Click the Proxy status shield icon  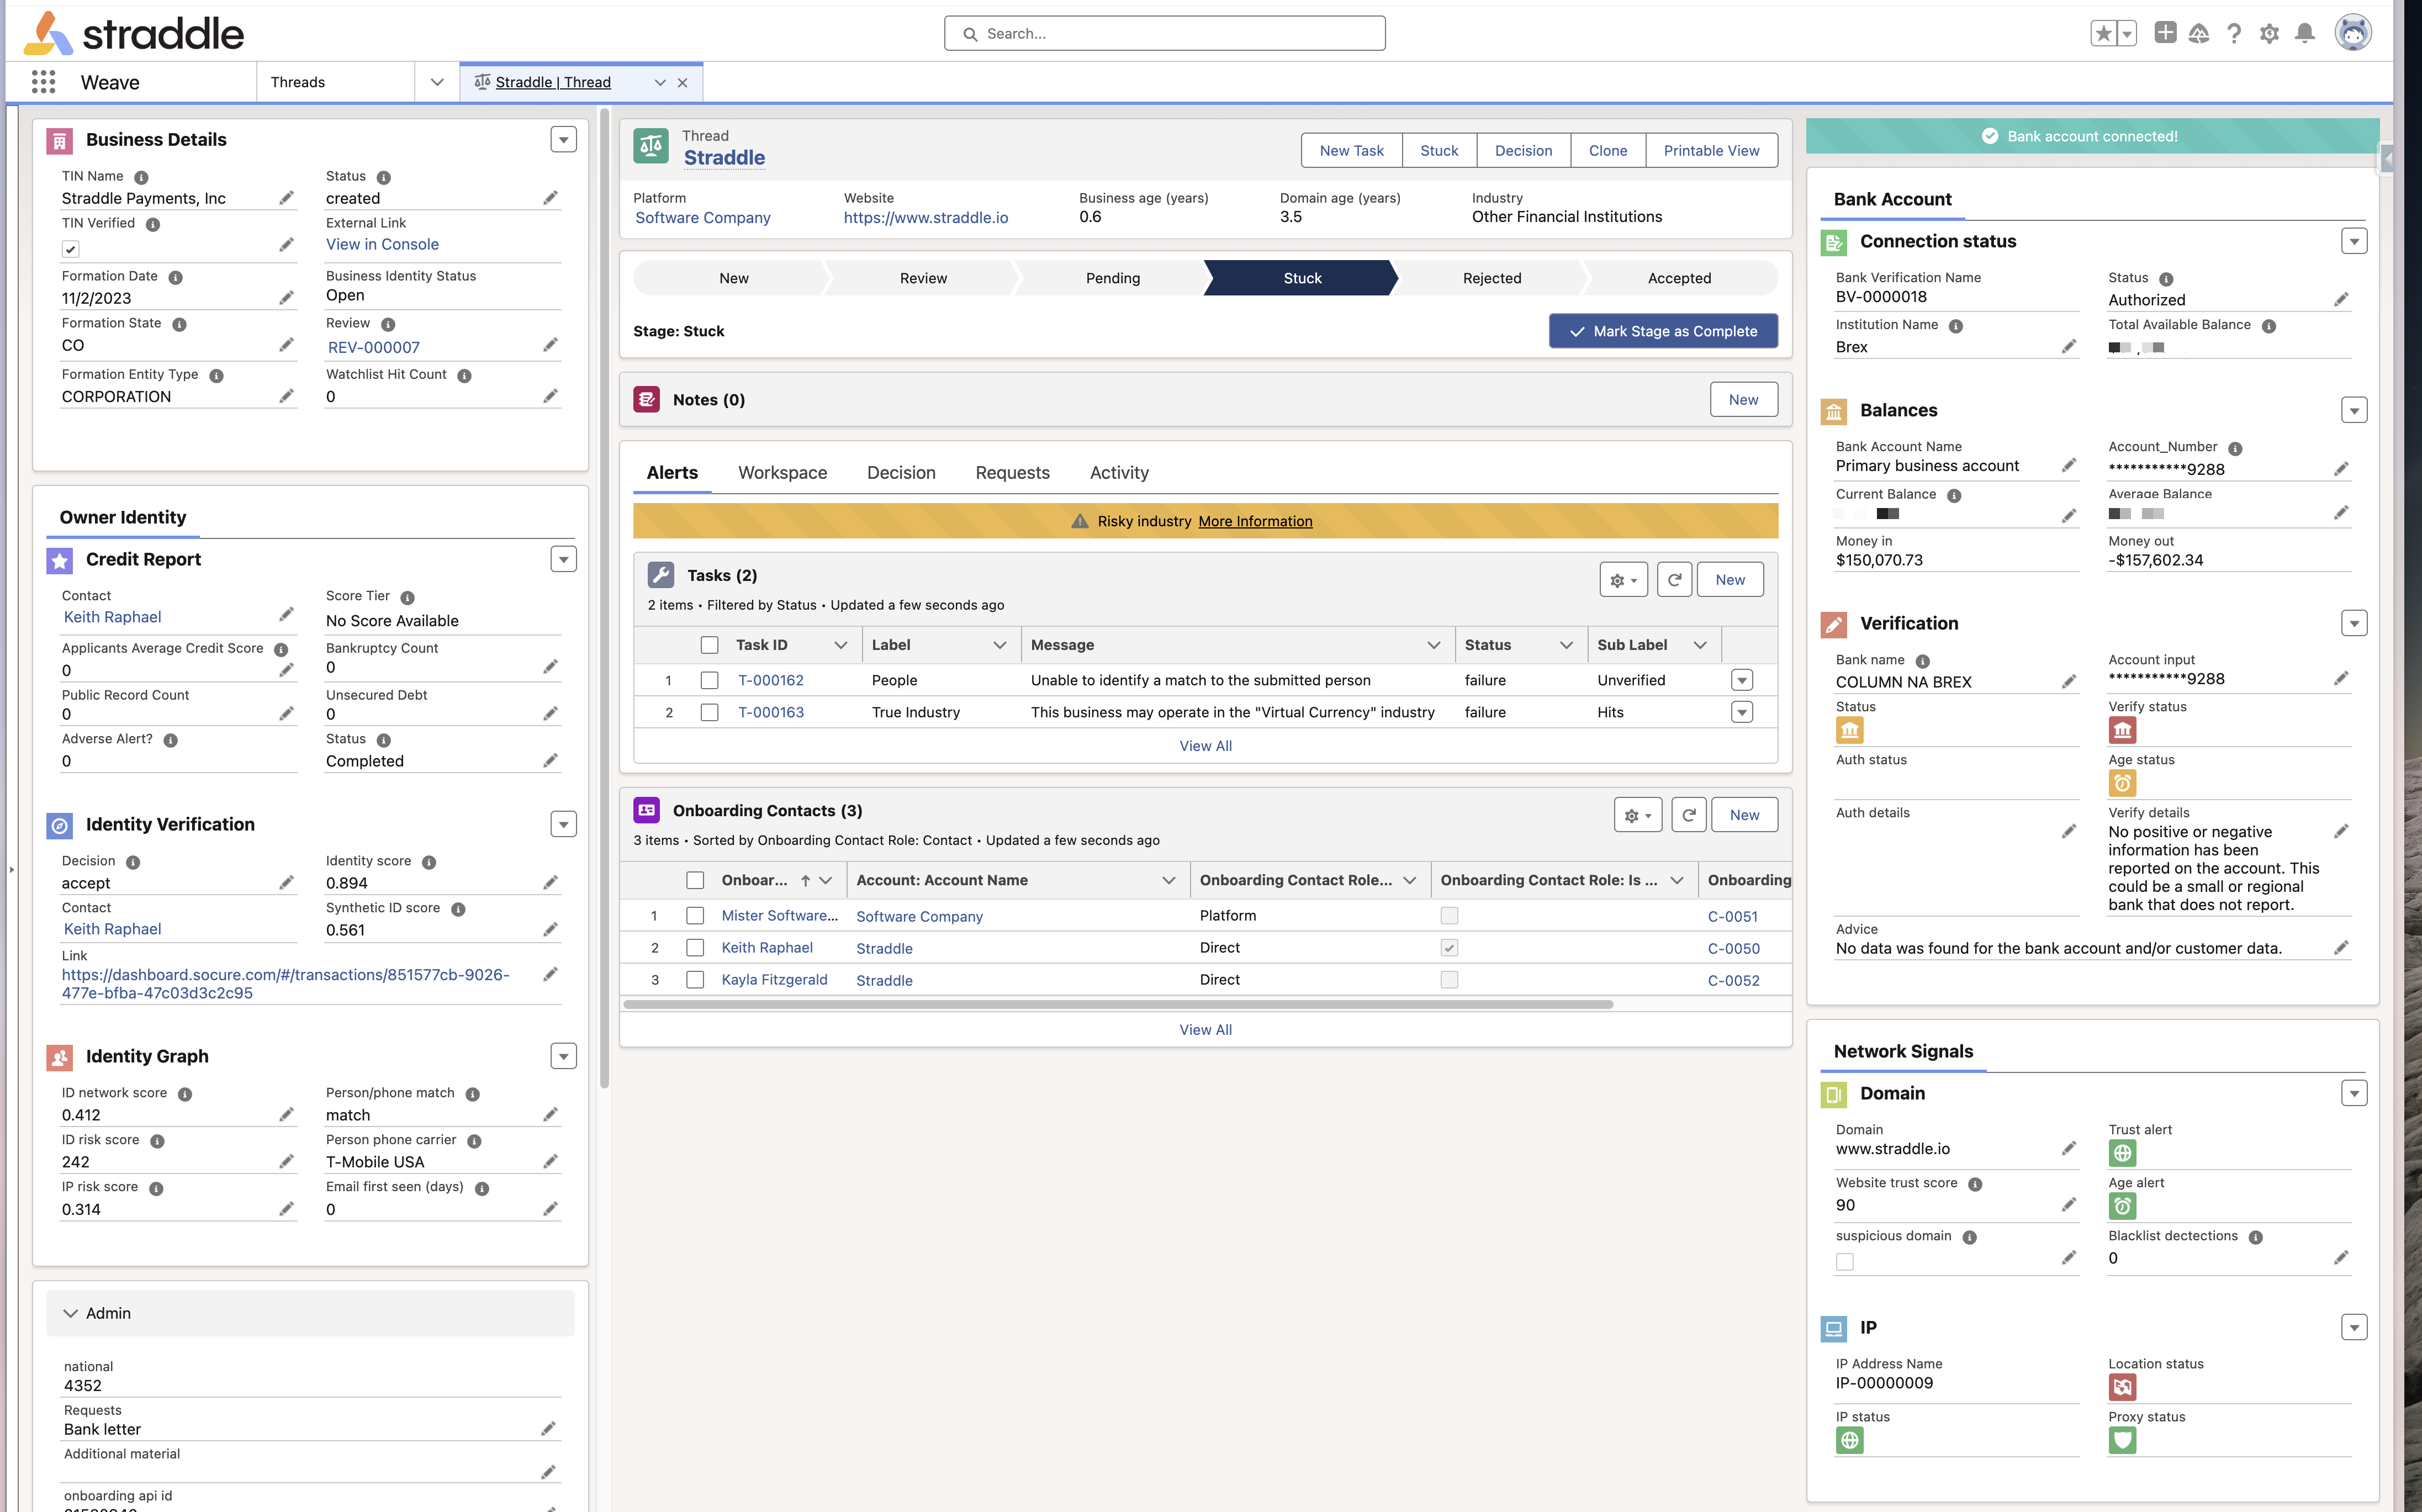tap(2122, 1441)
